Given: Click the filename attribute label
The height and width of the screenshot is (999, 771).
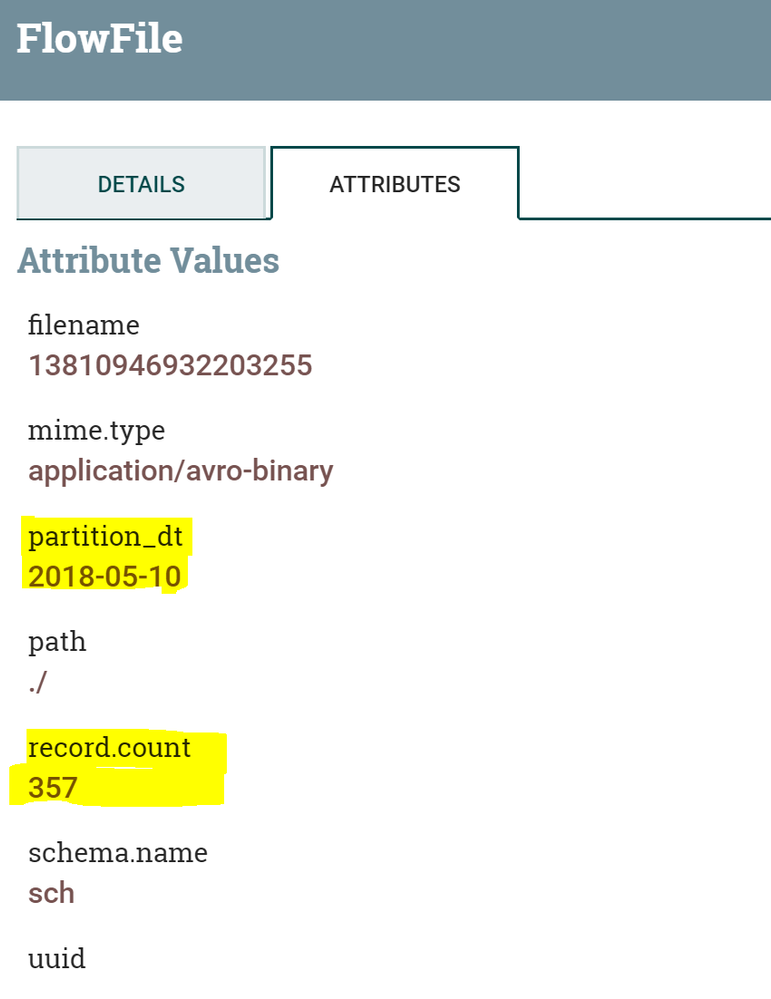Looking at the screenshot, I should coord(83,325).
